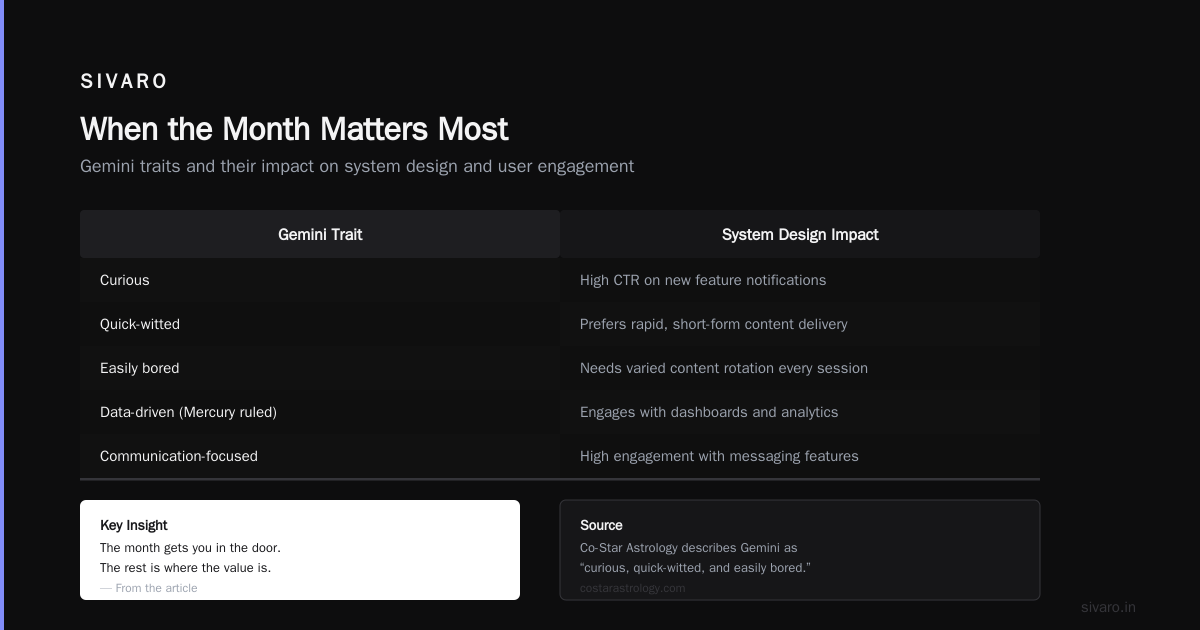Click the 'From the article' attribution
This screenshot has width=1200, height=630.
pyautogui.click(x=149, y=588)
